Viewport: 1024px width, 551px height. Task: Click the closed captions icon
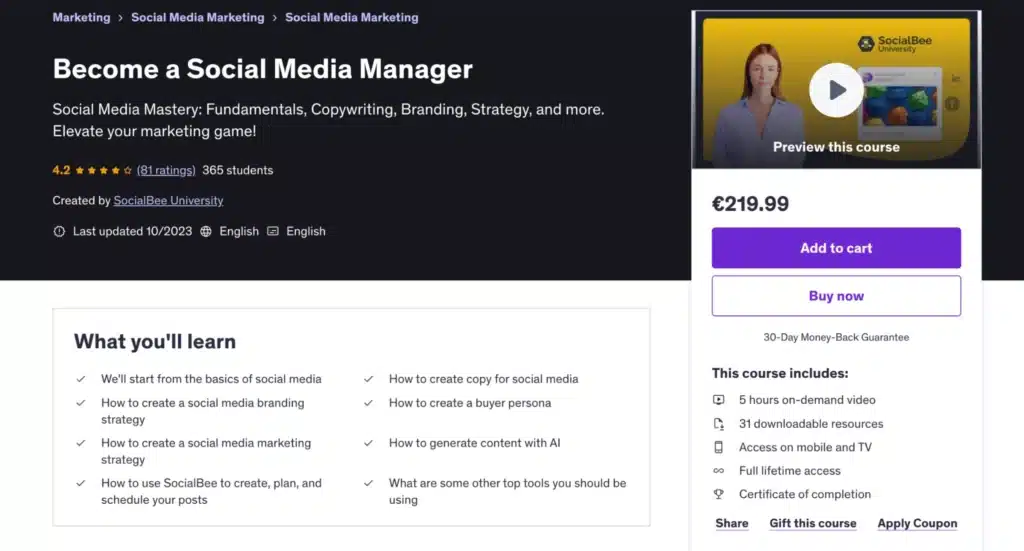(273, 231)
